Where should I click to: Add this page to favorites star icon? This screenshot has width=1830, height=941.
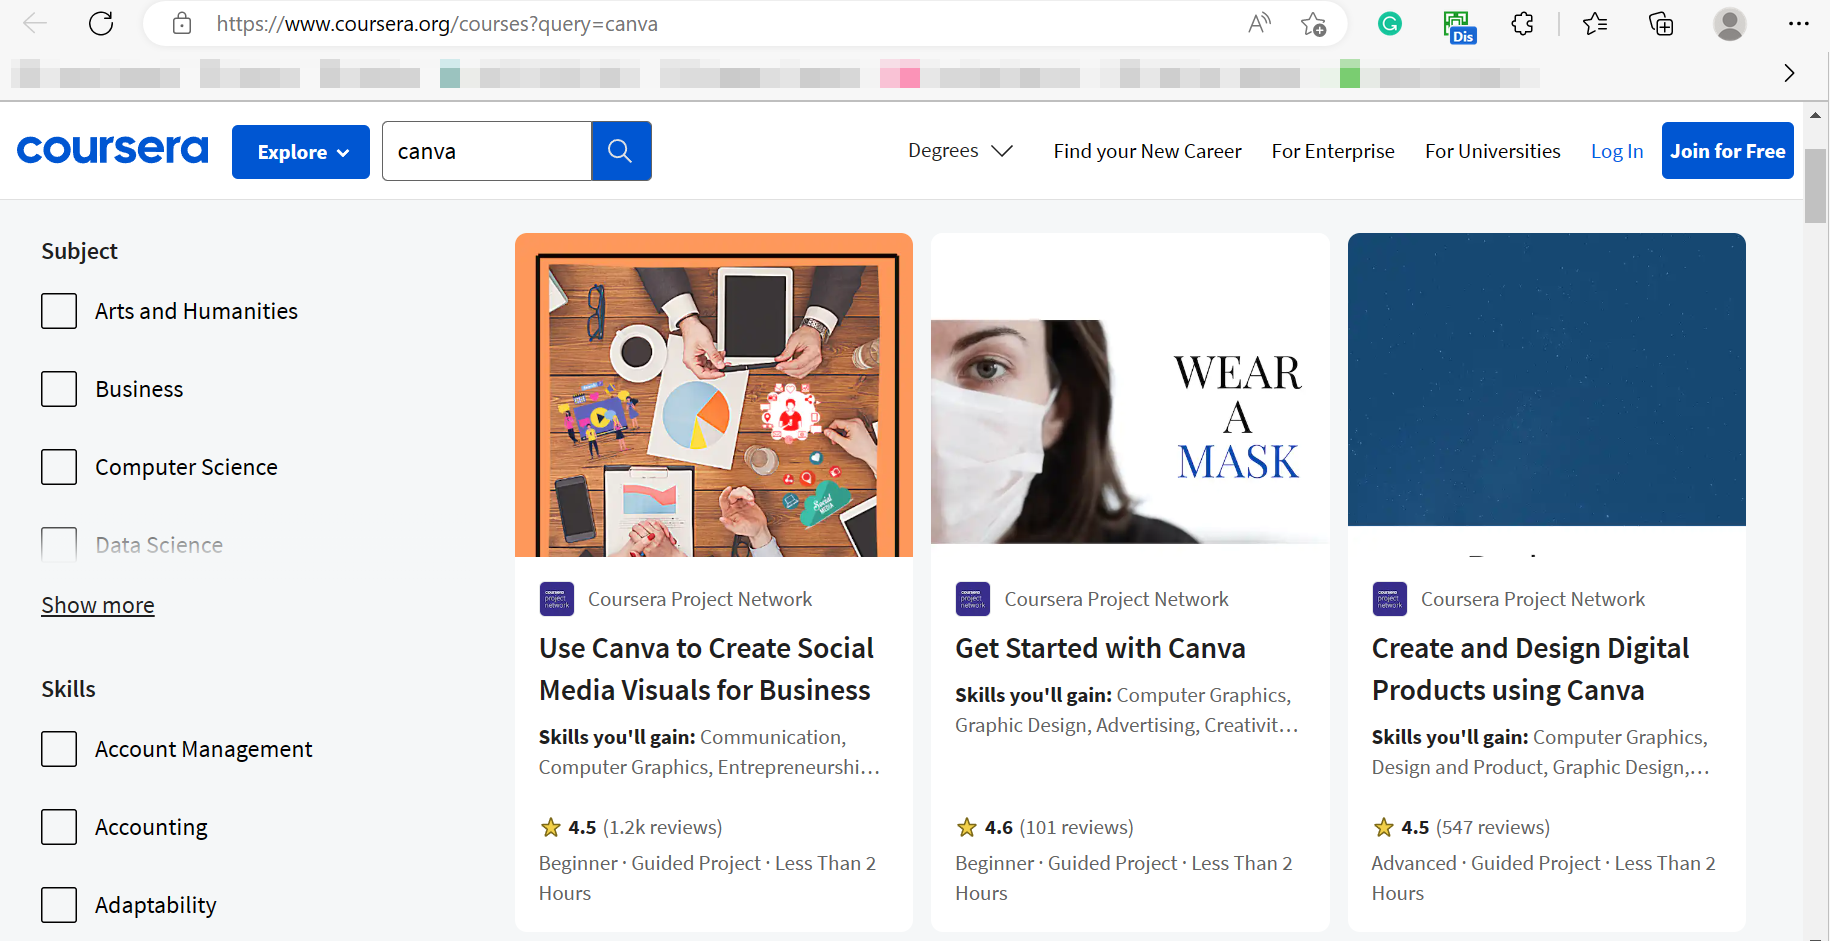pos(1313,24)
